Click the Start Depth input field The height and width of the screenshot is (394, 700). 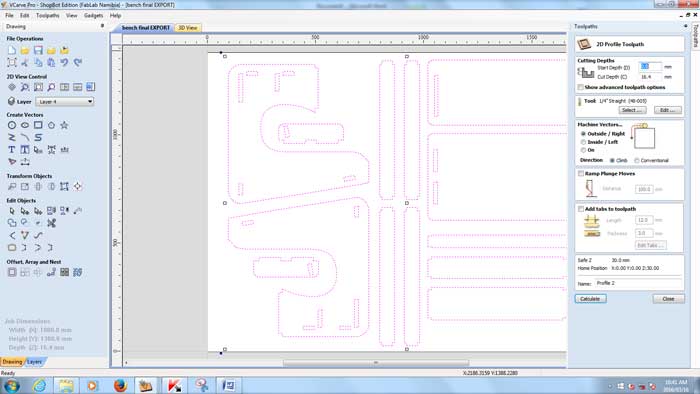(x=650, y=67)
